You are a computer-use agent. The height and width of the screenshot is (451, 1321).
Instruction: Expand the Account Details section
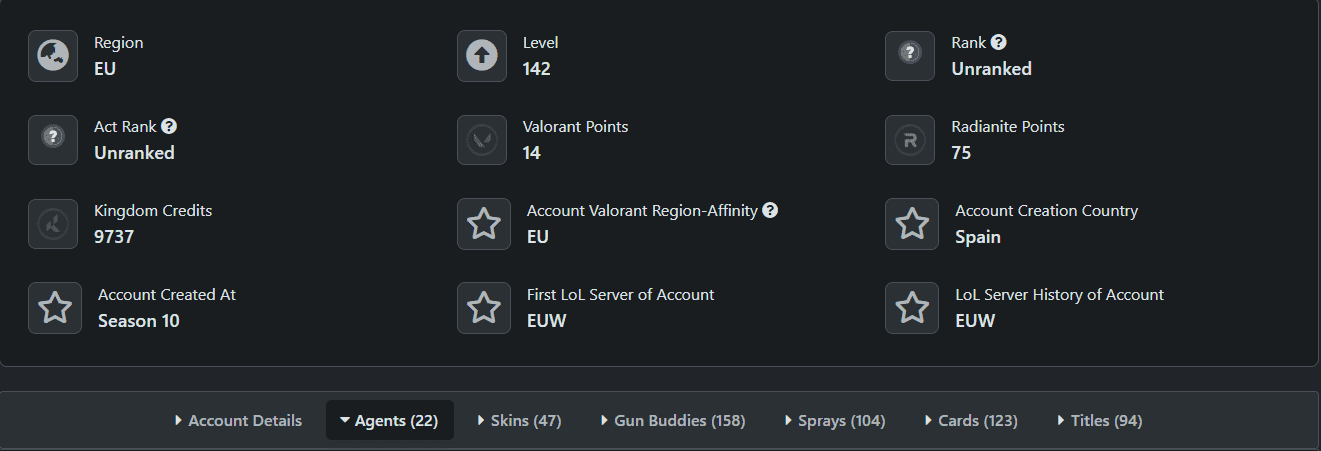point(238,421)
